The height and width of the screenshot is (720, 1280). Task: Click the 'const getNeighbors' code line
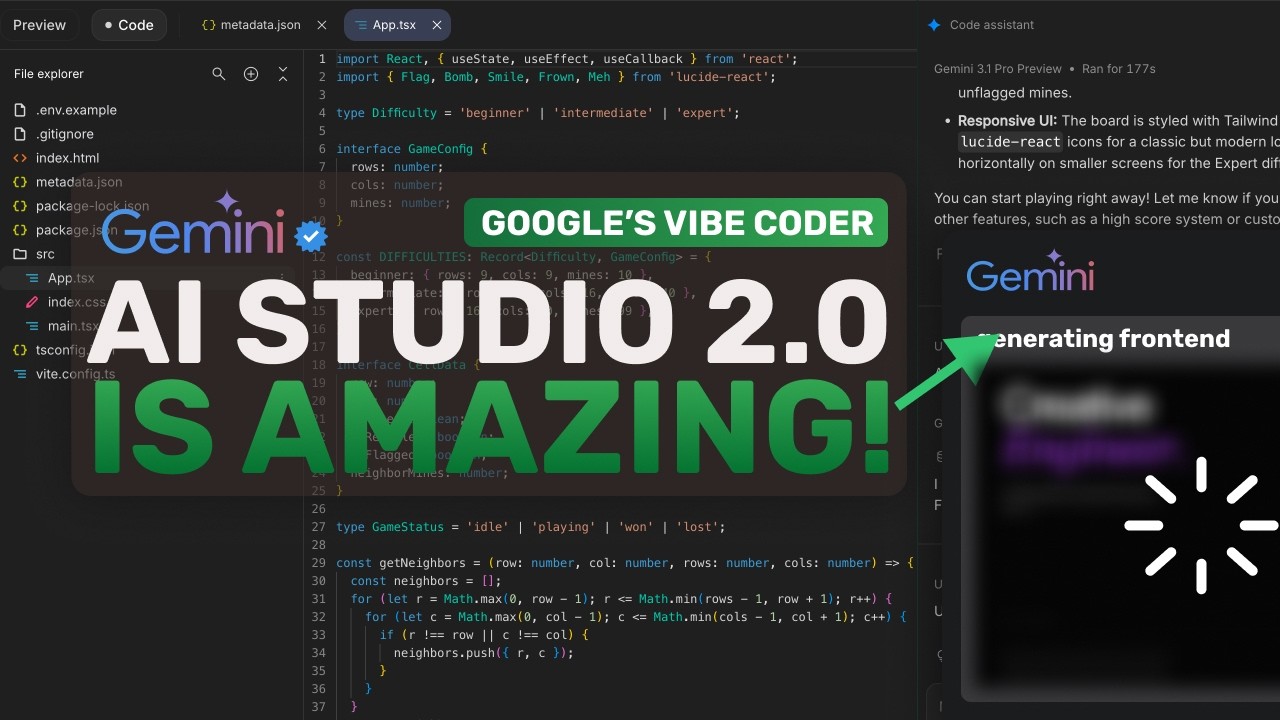[625, 563]
